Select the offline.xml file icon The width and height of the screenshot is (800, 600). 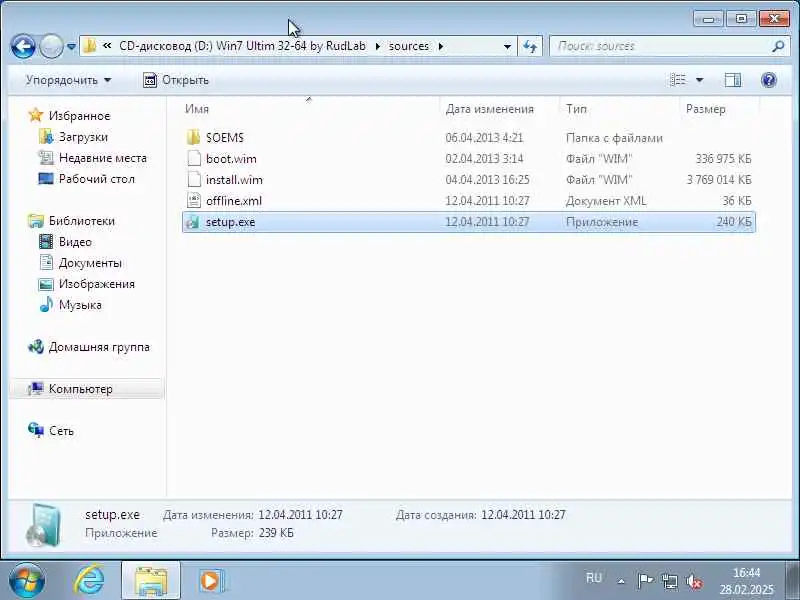[x=193, y=200]
